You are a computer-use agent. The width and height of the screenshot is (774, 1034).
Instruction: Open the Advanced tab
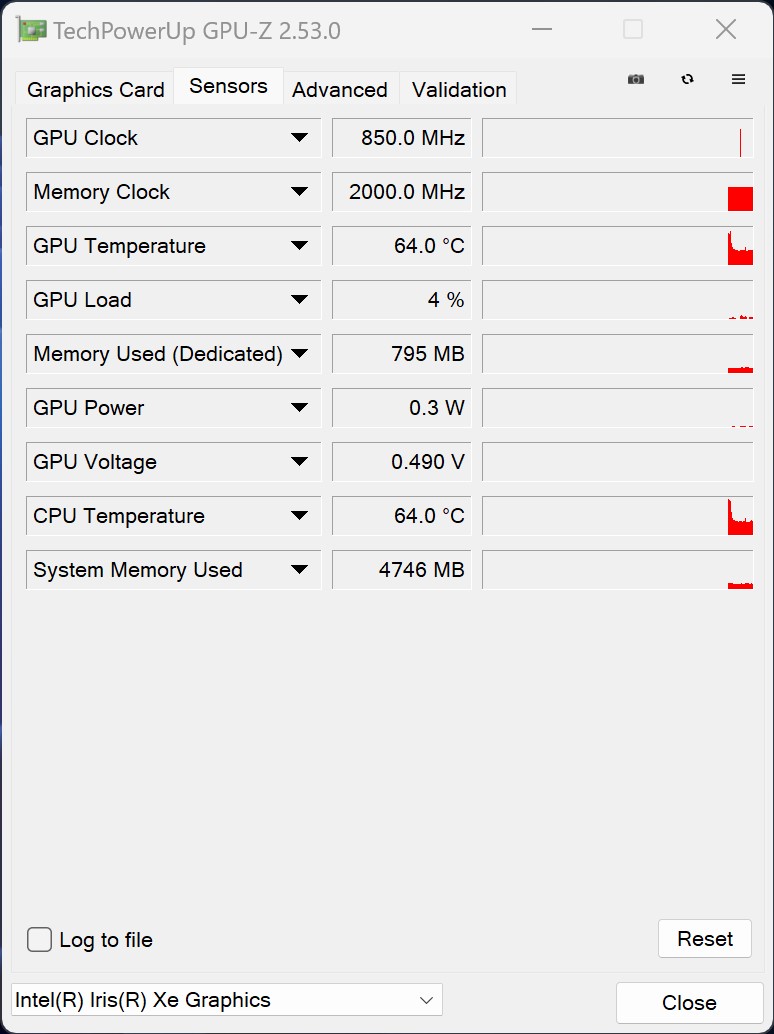340,90
